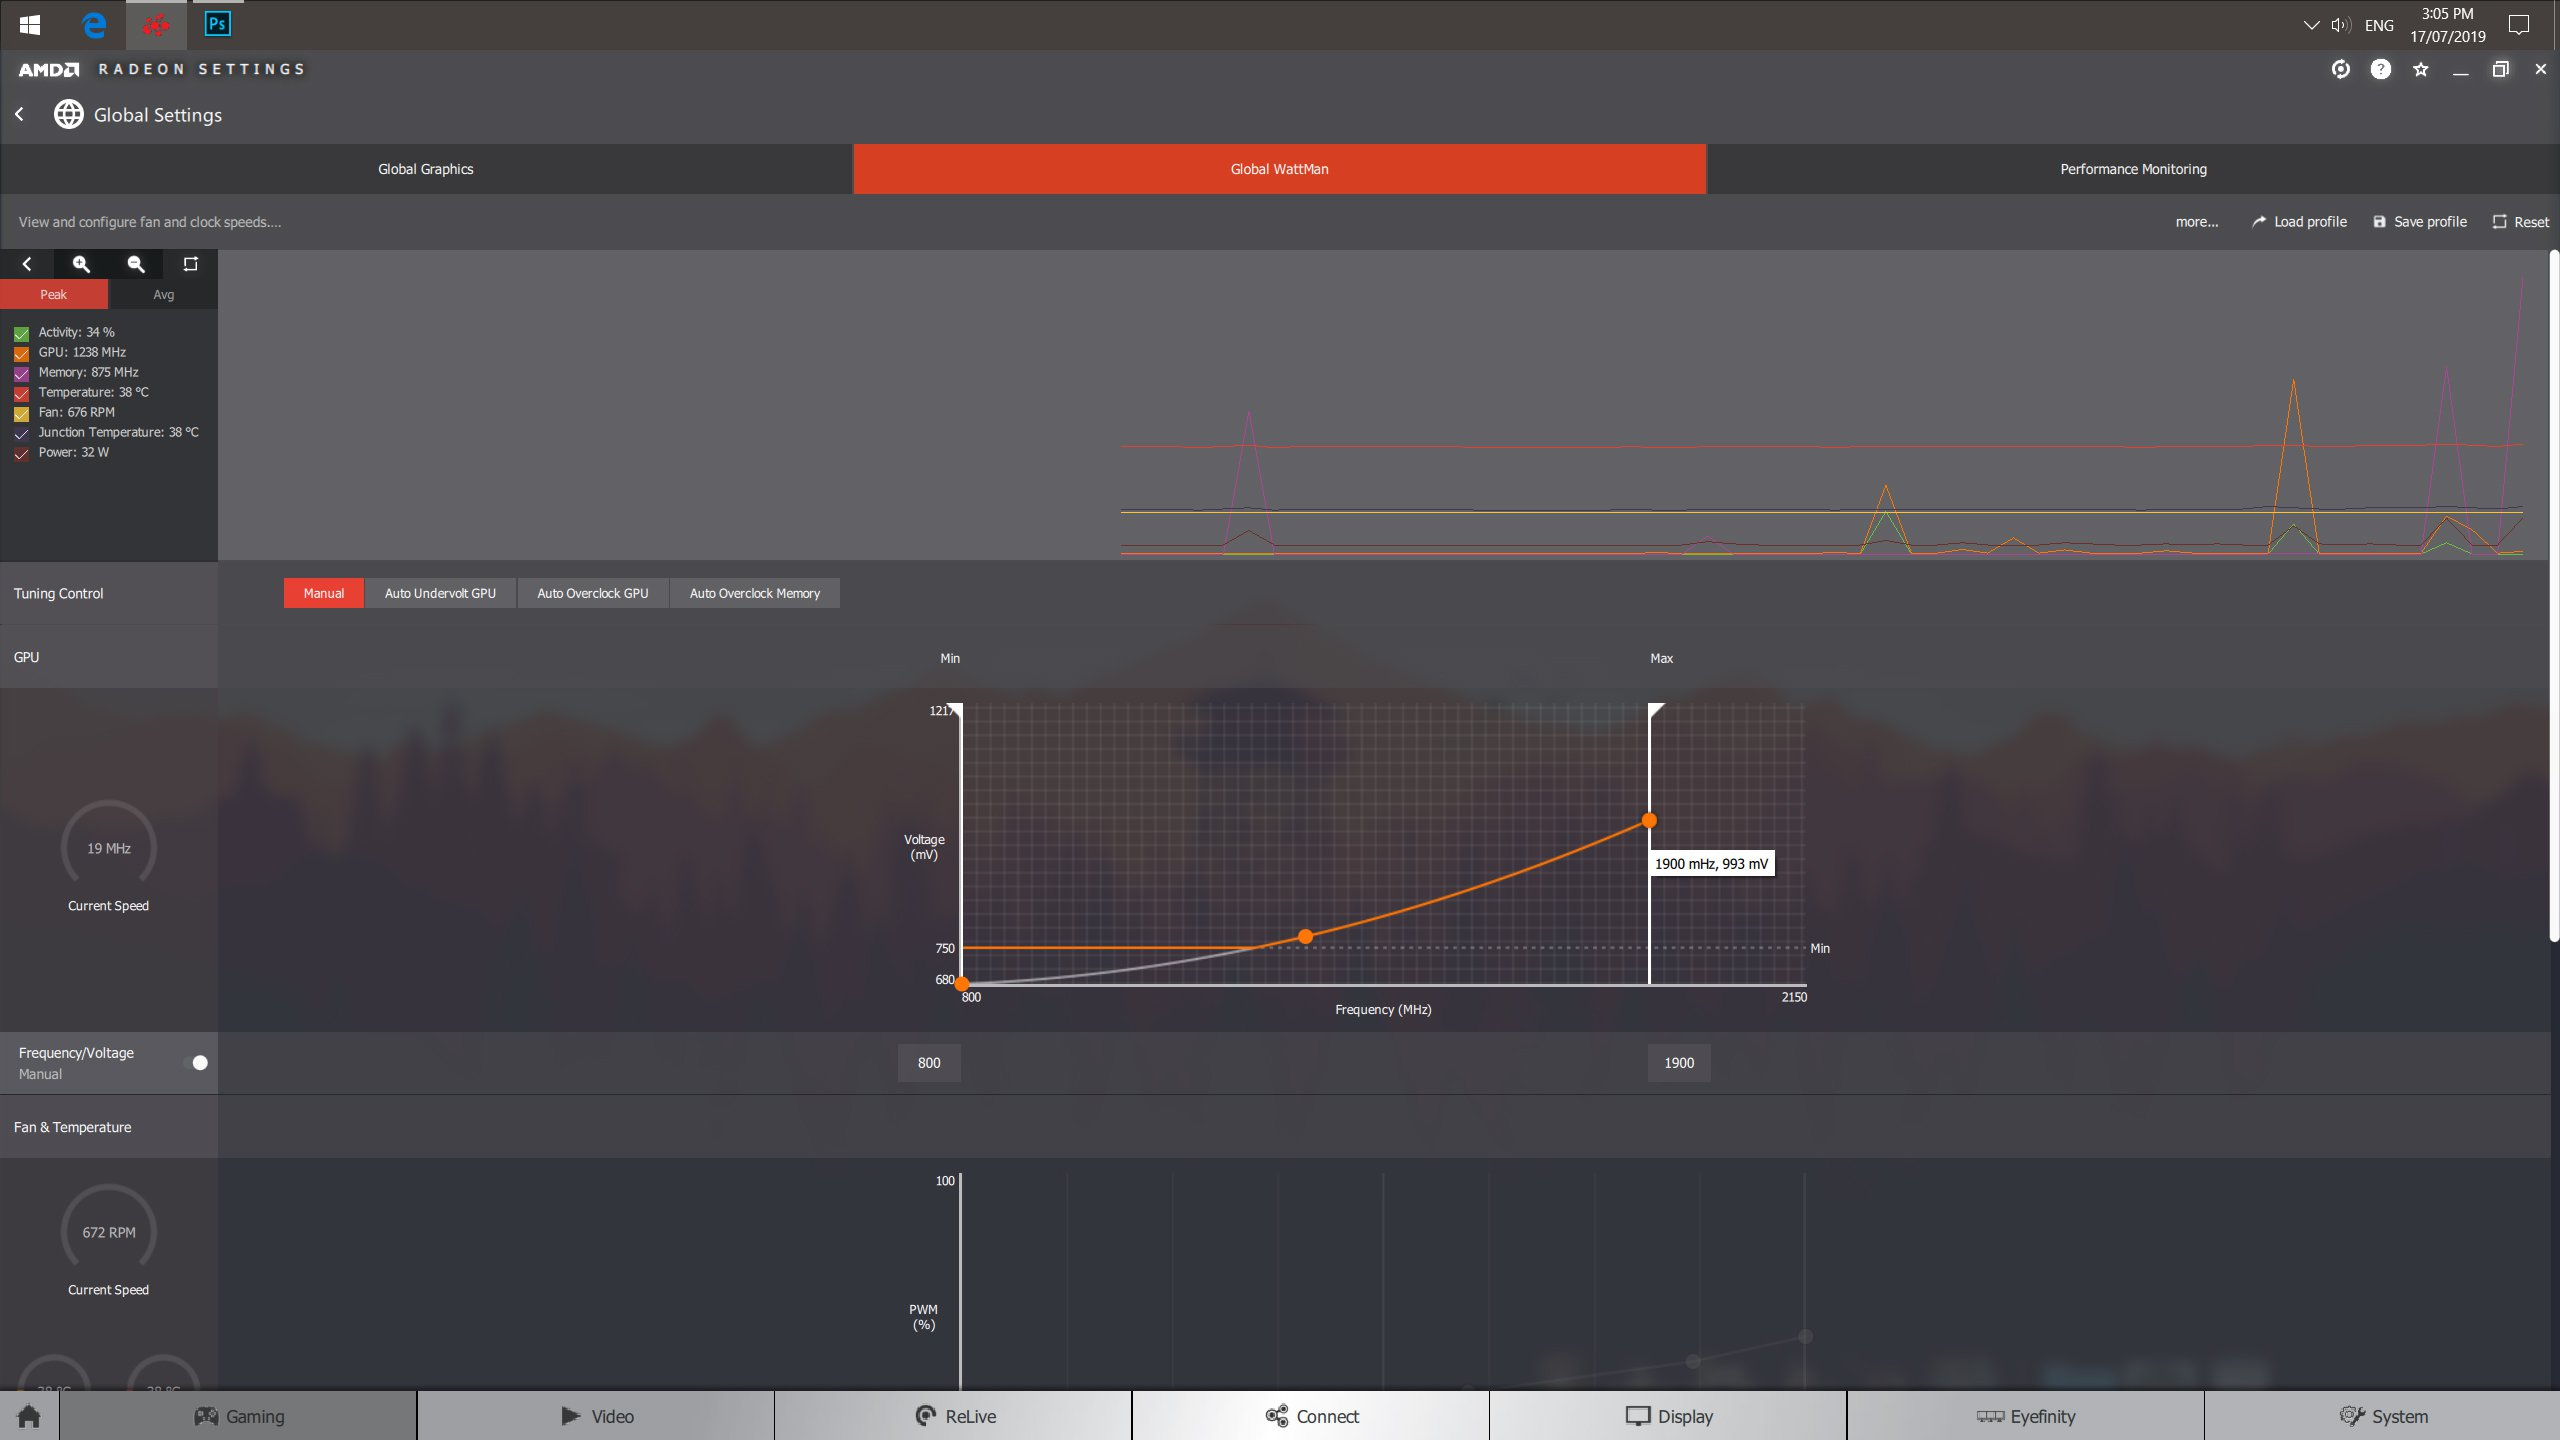Collapse the graph legend panel arrow
Image resolution: width=2560 pixels, height=1440 pixels.
tap(27, 264)
